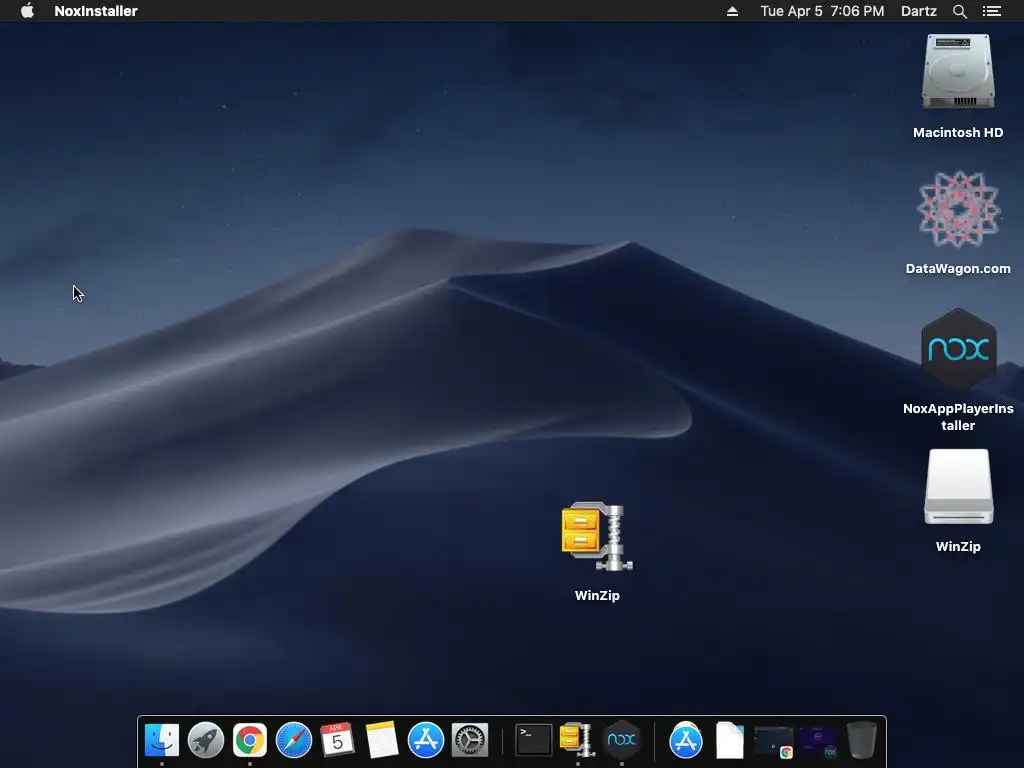Image resolution: width=1024 pixels, height=768 pixels.
Task: Launch Safari from the Dock
Action: tap(294, 740)
